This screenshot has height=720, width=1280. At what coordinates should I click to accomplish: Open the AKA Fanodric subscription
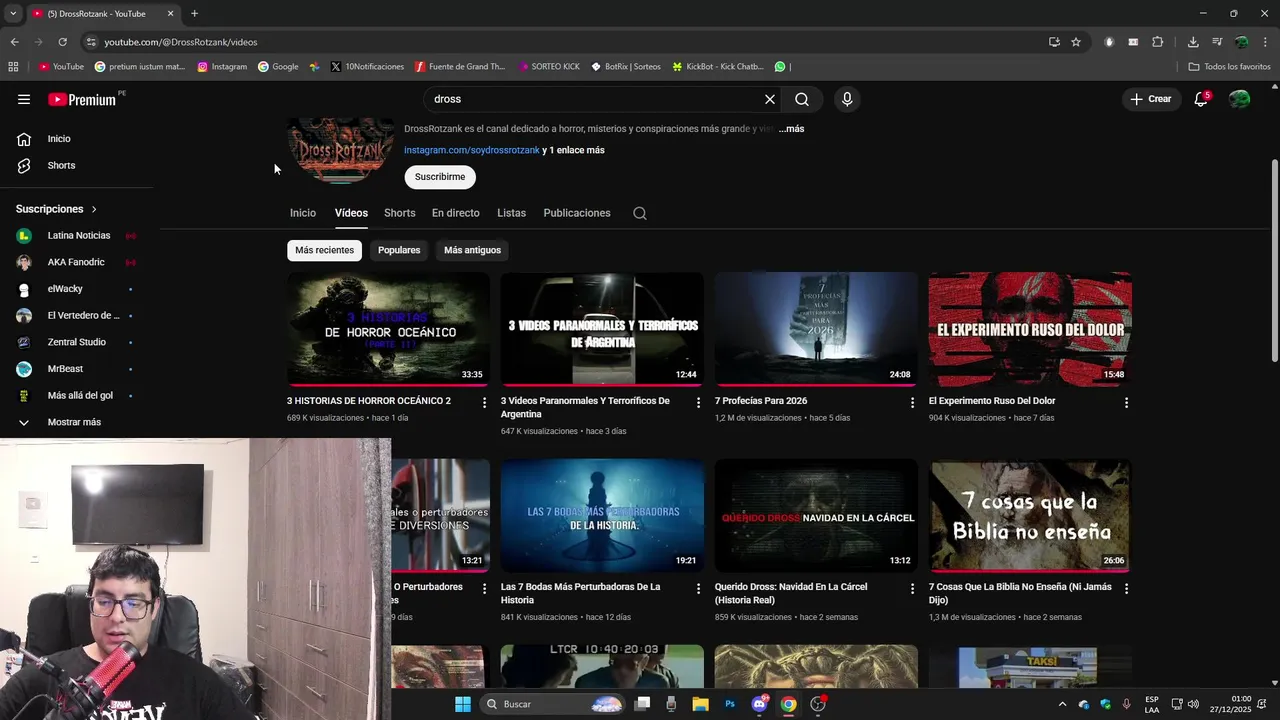(76, 262)
